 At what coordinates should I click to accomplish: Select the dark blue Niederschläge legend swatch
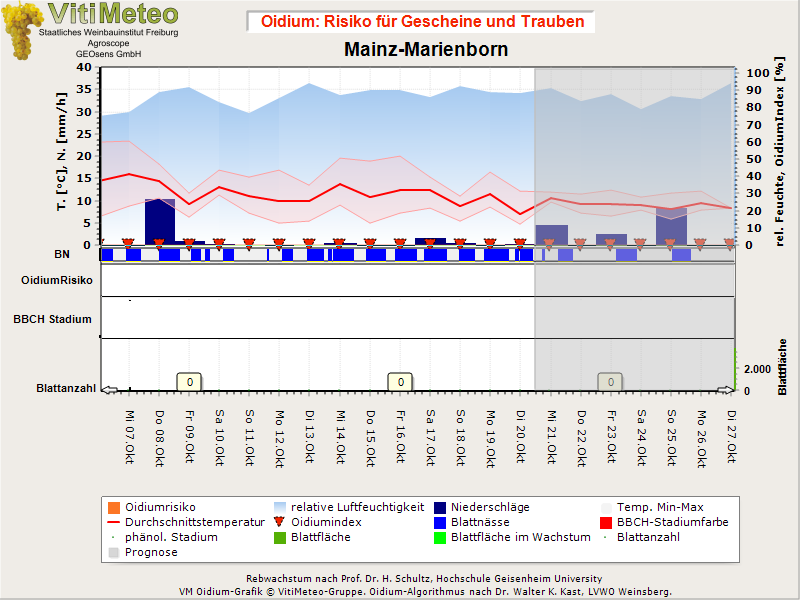click(x=440, y=507)
